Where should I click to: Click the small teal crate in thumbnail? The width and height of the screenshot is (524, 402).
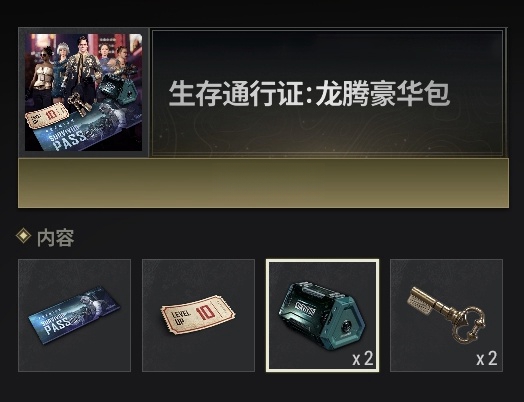[x=119, y=89]
